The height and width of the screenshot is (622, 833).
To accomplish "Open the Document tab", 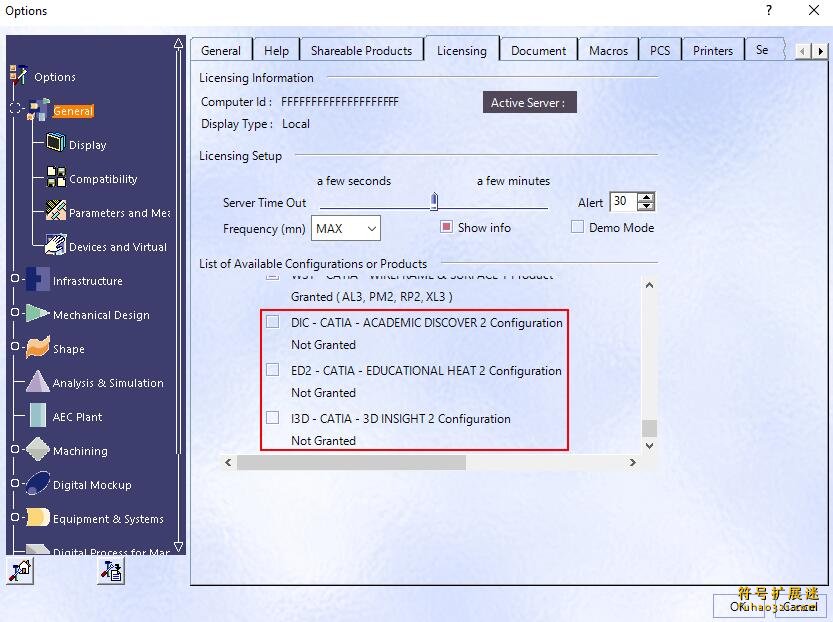I will pos(538,50).
